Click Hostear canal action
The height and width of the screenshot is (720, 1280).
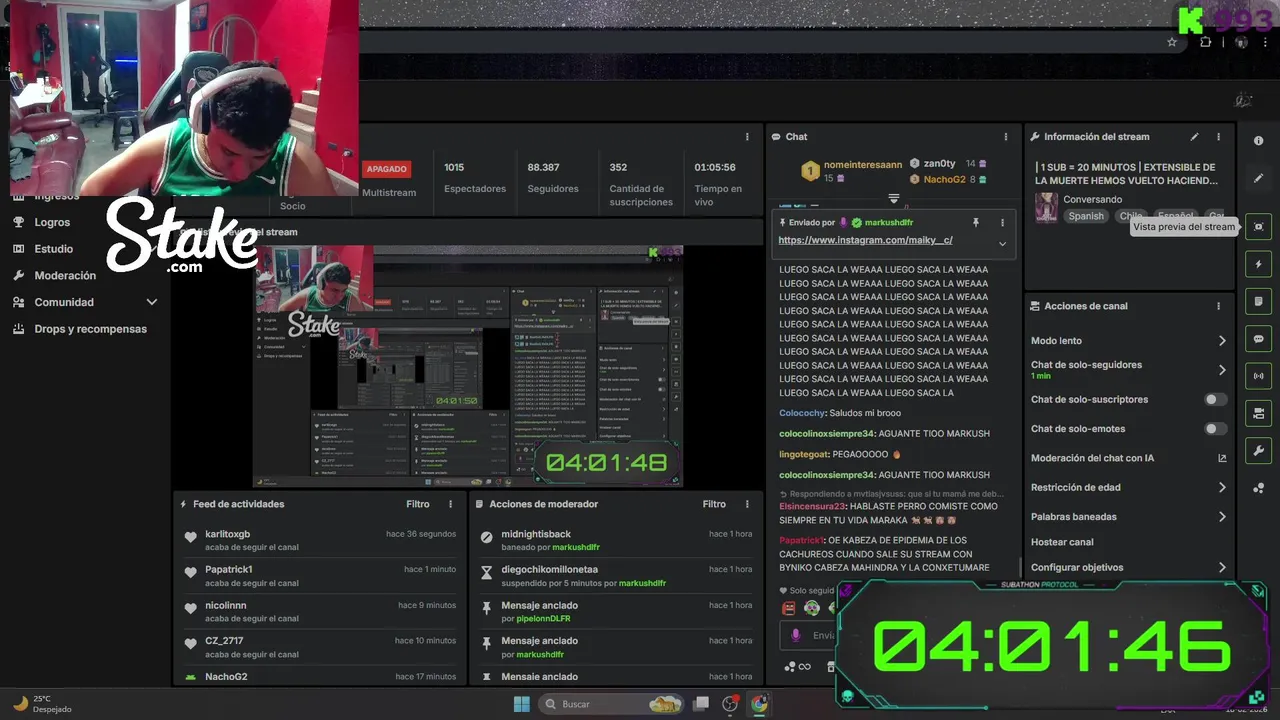pos(1062,542)
